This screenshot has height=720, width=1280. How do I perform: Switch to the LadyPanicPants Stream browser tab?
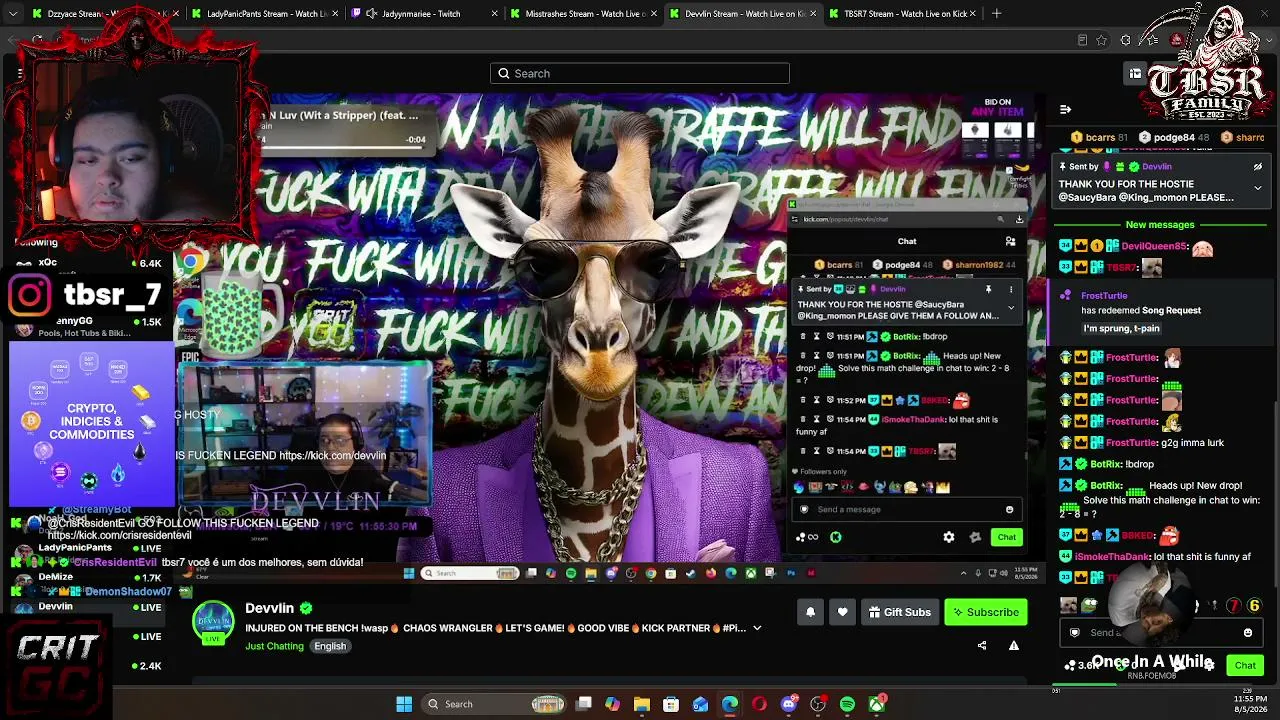tap(264, 14)
